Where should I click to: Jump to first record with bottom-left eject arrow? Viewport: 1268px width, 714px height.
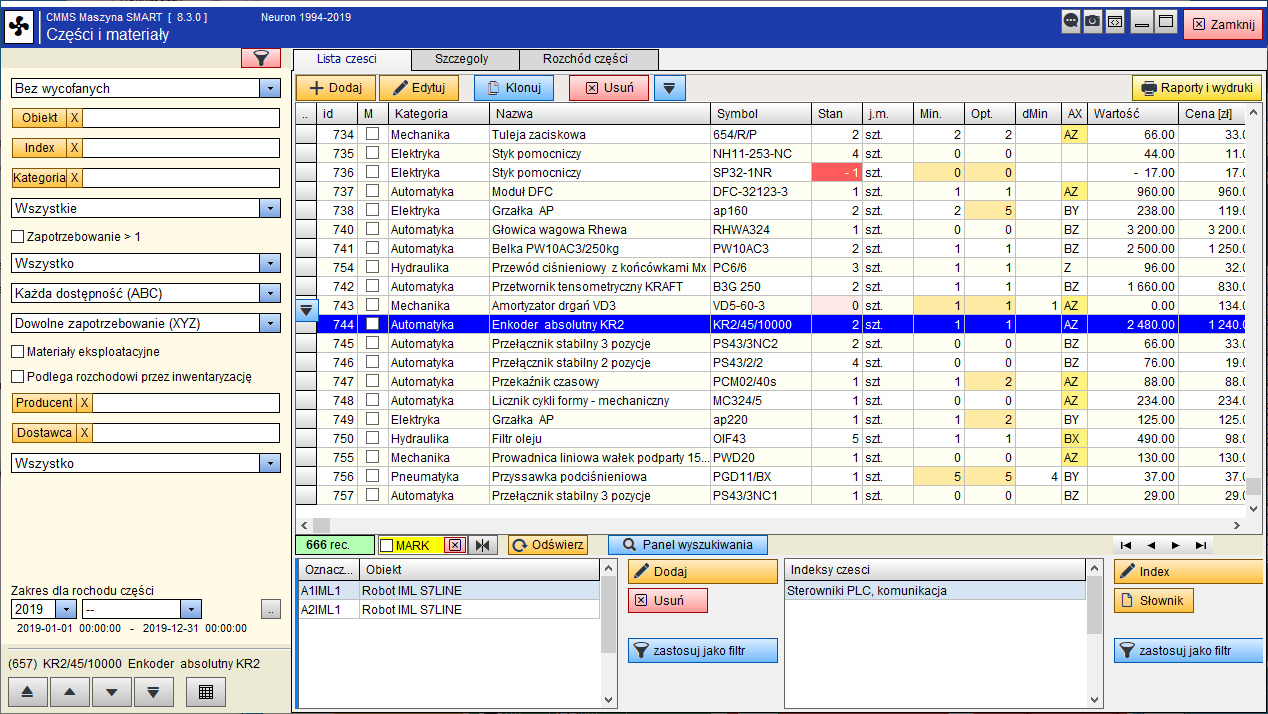coord(28,692)
